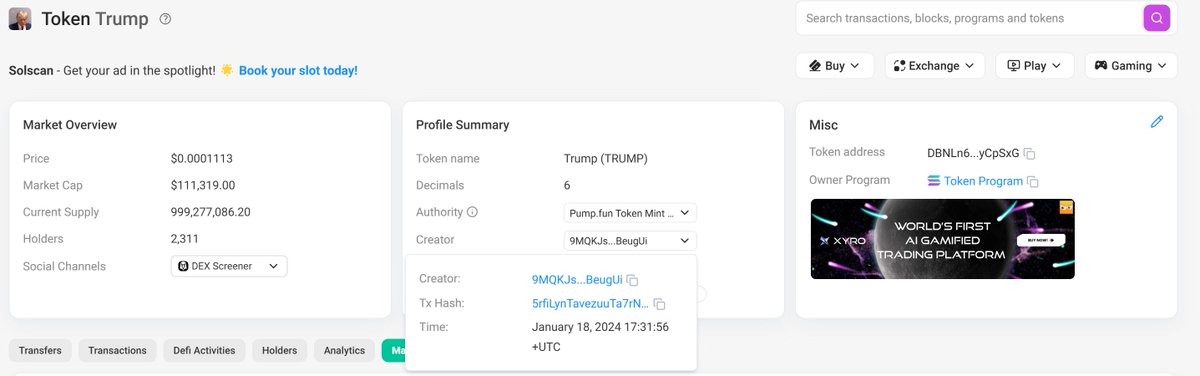Image resolution: width=1200 pixels, height=376 pixels.
Task: Switch to the Transactions tab
Action: [x=117, y=350]
